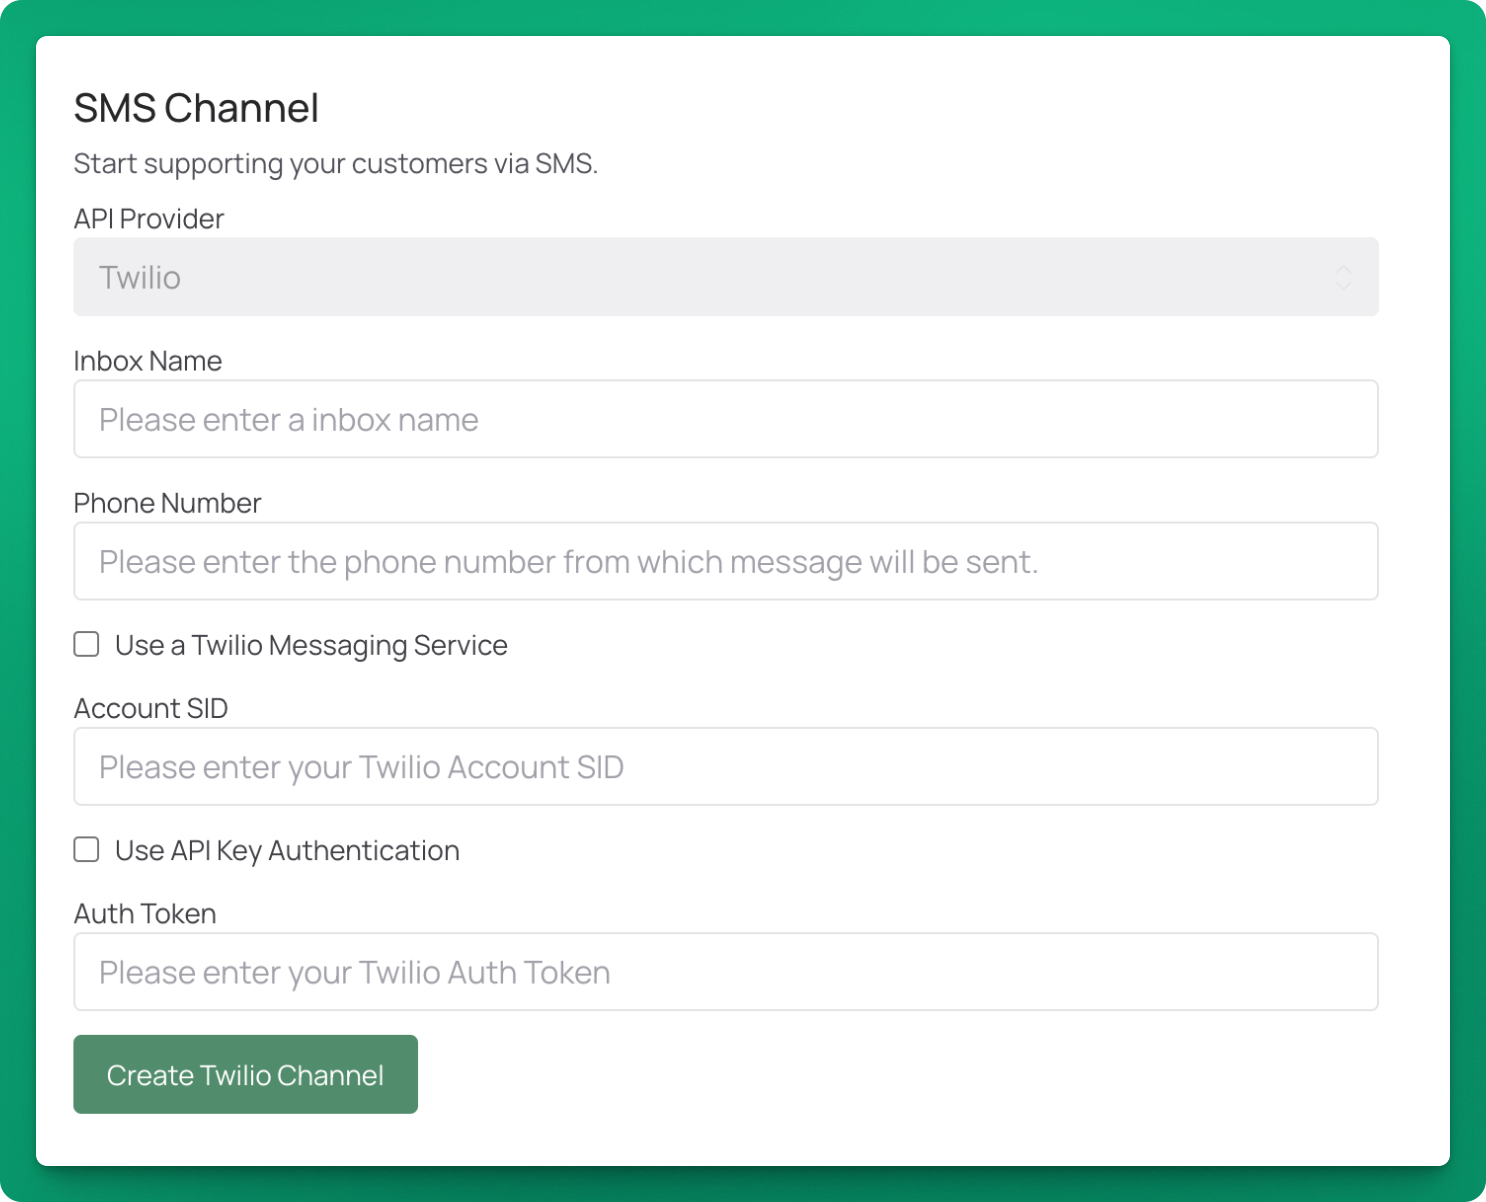1486x1202 pixels.
Task: Select the Account SID input field
Action: click(726, 766)
